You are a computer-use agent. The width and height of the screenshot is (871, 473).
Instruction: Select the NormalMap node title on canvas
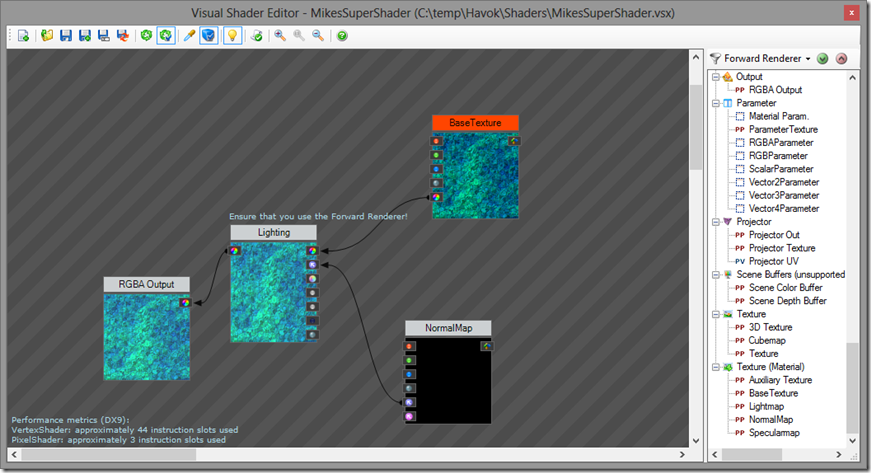tap(447, 328)
